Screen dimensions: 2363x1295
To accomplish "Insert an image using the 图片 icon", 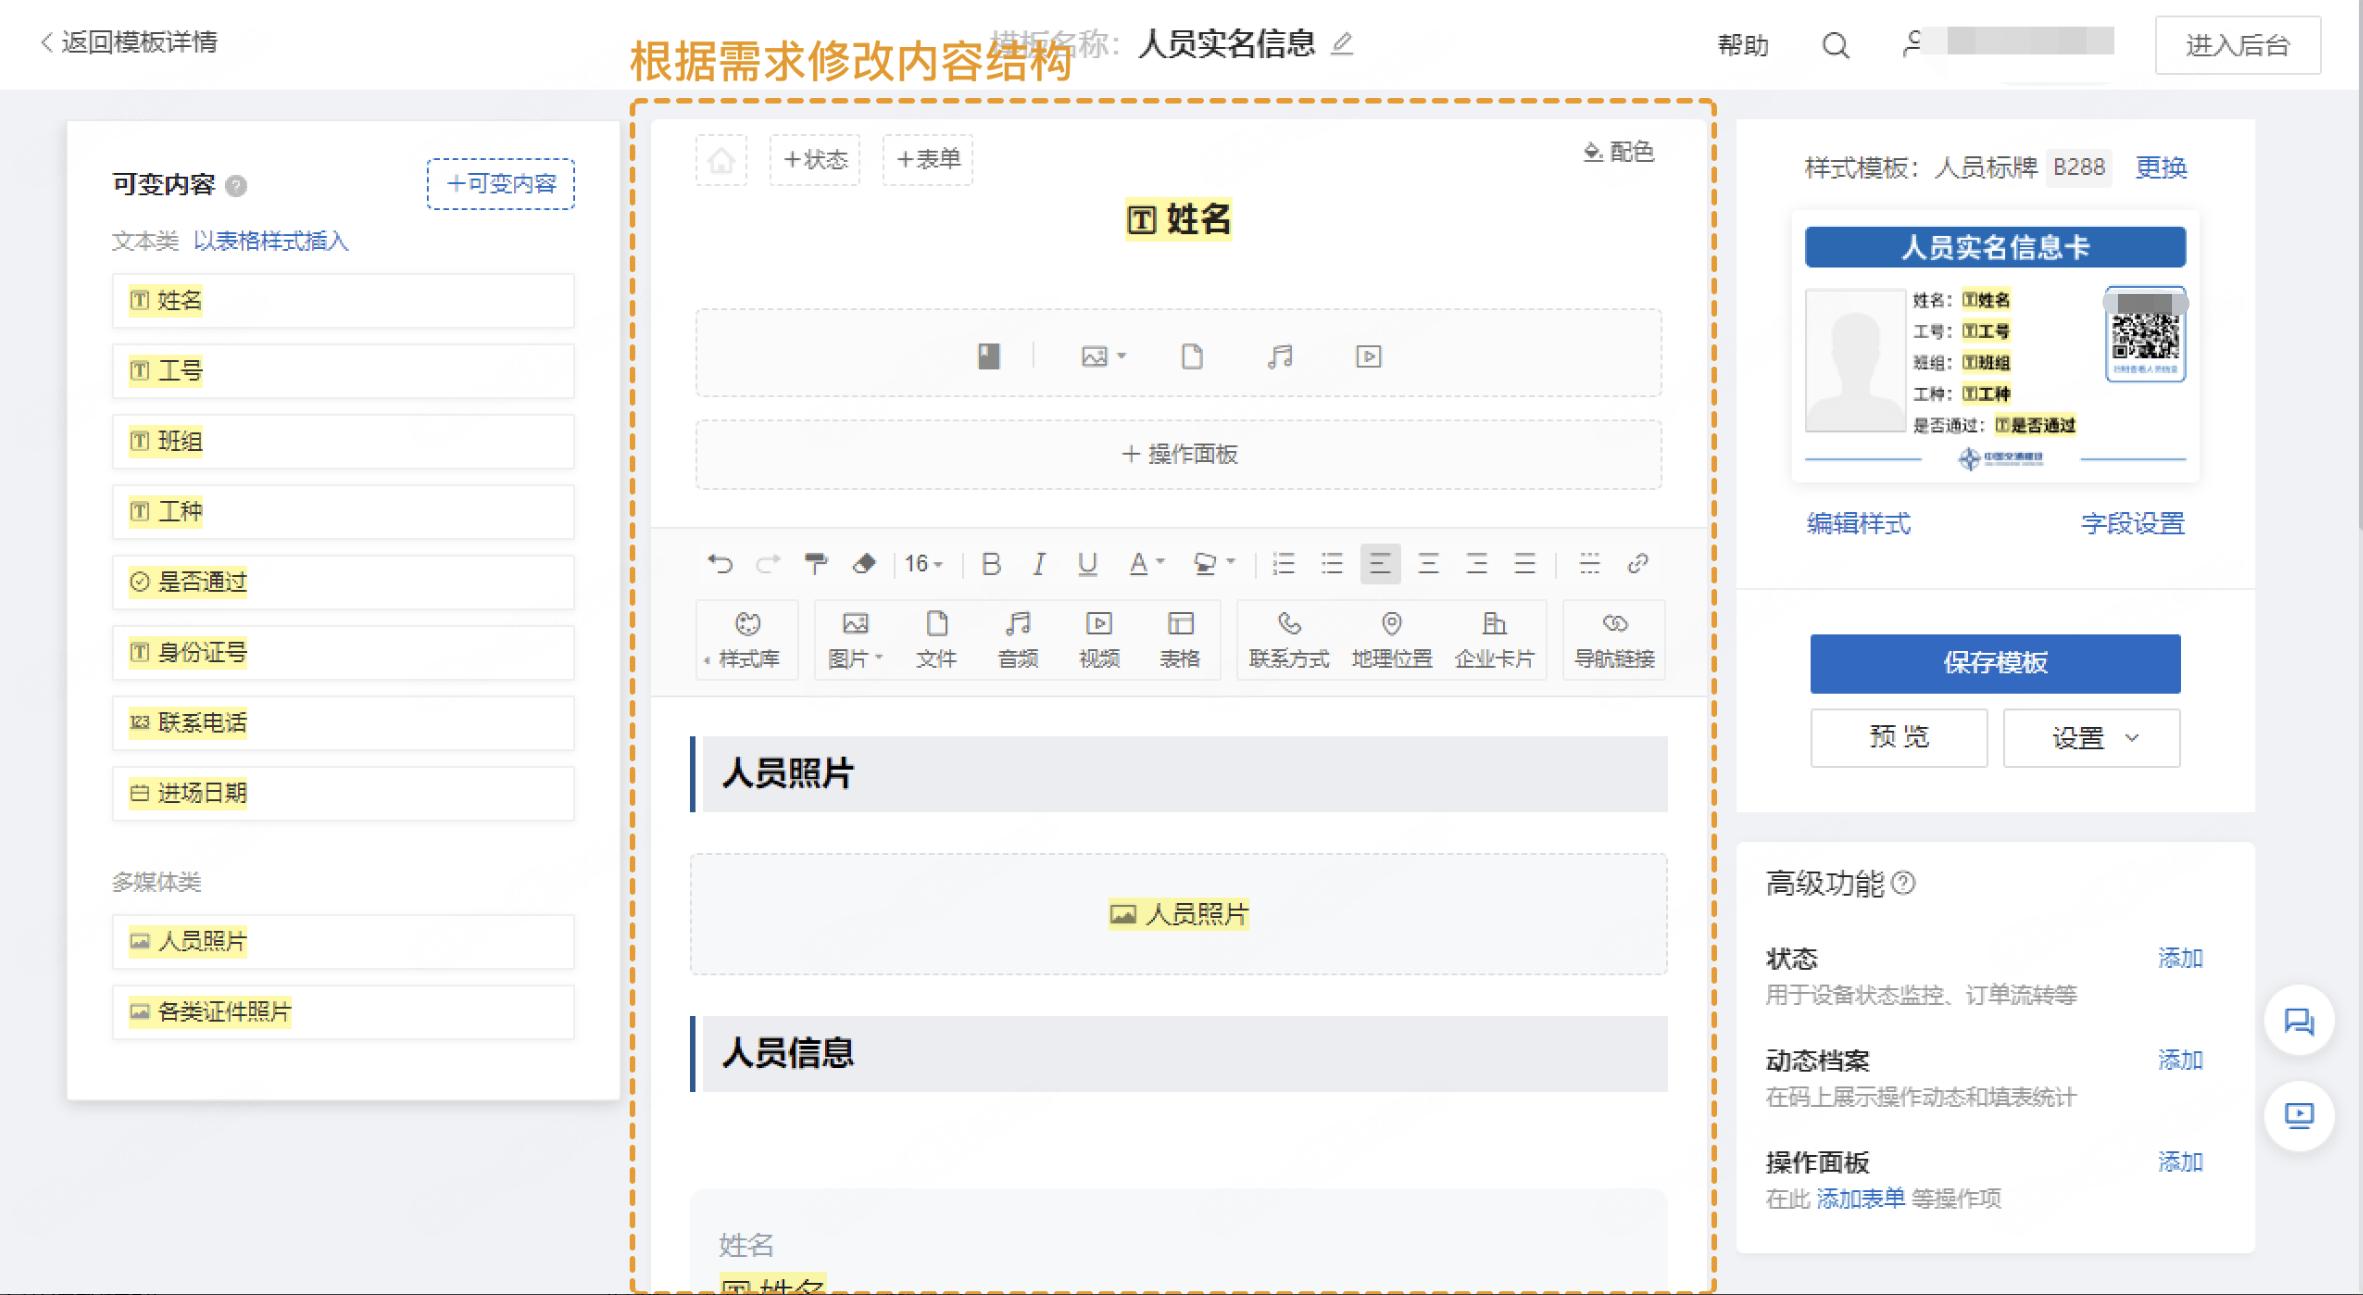I will point(855,640).
